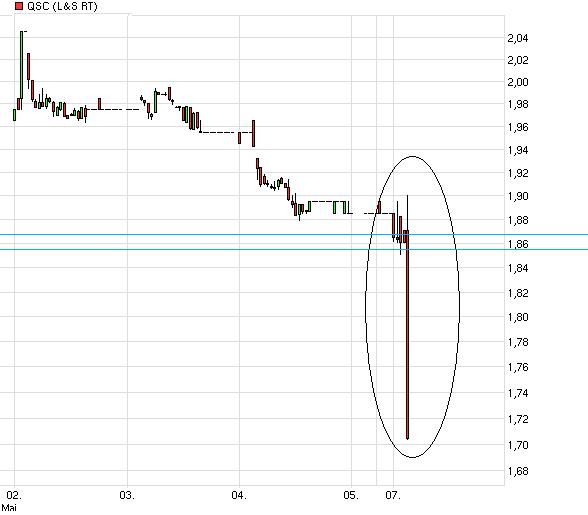Viewport: 588px width, 515px height.
Task: Select the 1,98 price axis label
Action: tap(518, 104)
